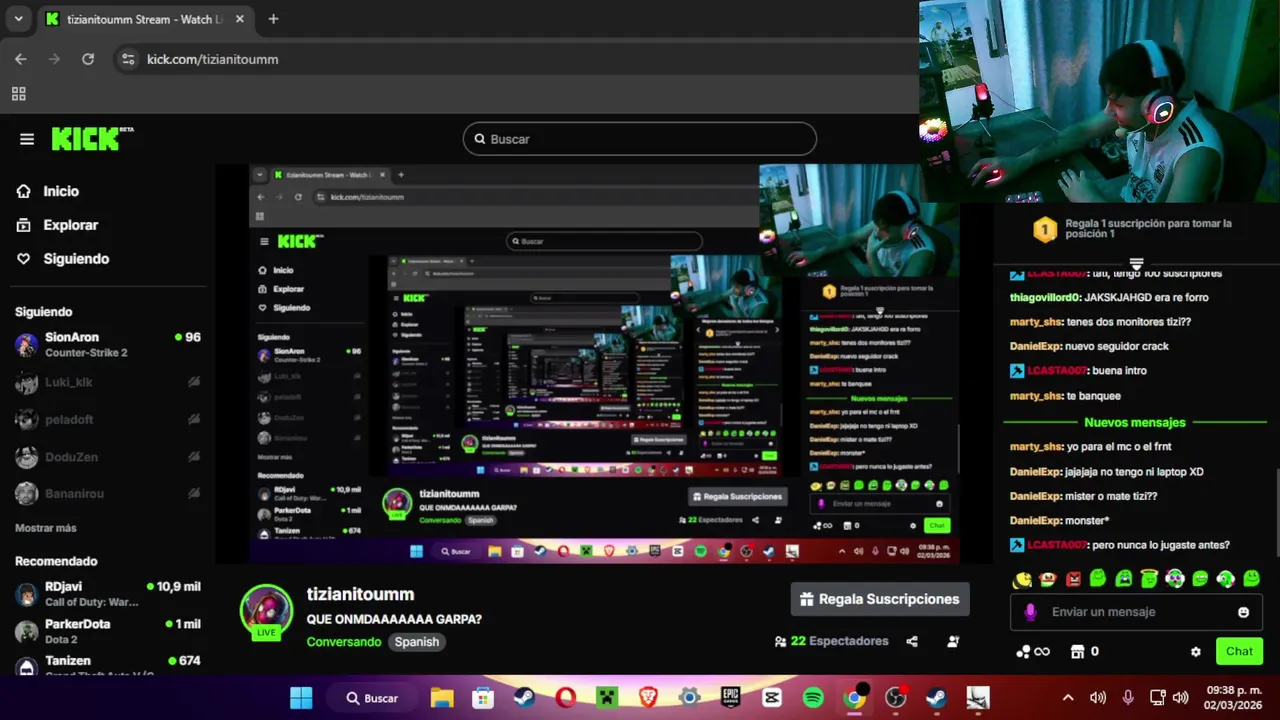Image resolution: width=1280 pixels, height=720 pixels.
Task: Open the emoji picker in message box
Action: tap(1244, 612)
